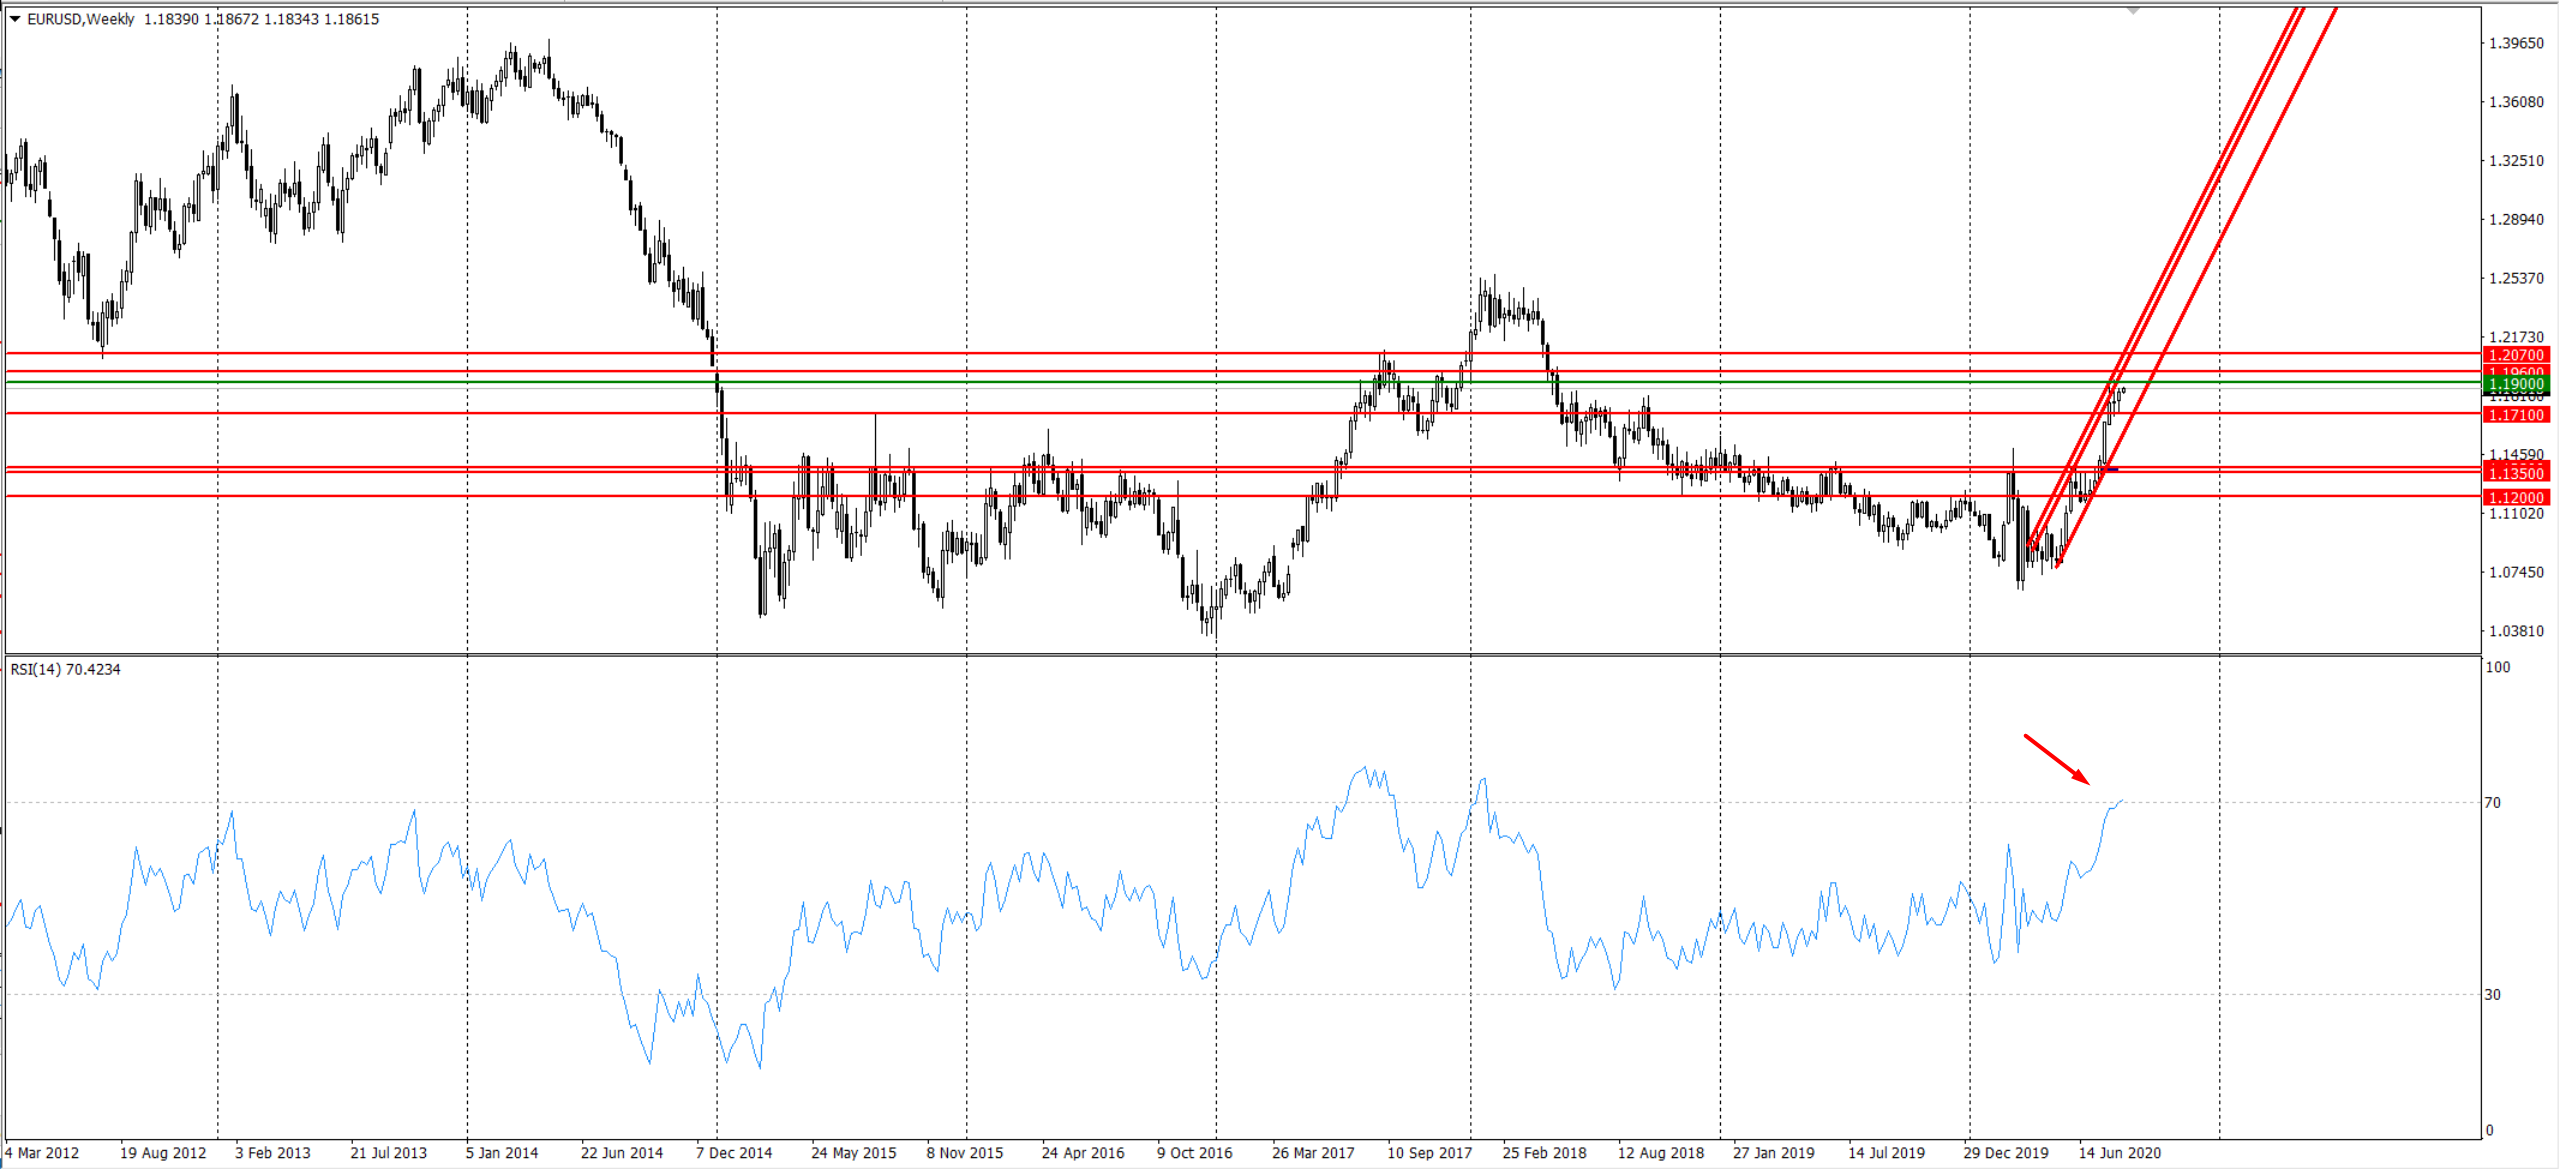
Task: Click the 1.39650 price scale value
Action: click(2516, 43)
